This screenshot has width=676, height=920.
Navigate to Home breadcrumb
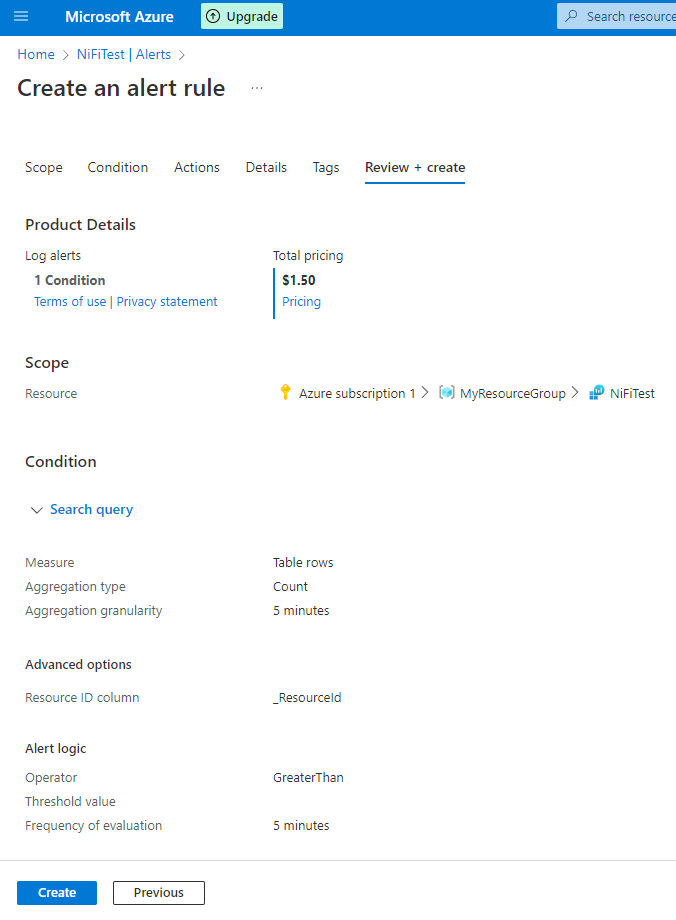point(36,54)
